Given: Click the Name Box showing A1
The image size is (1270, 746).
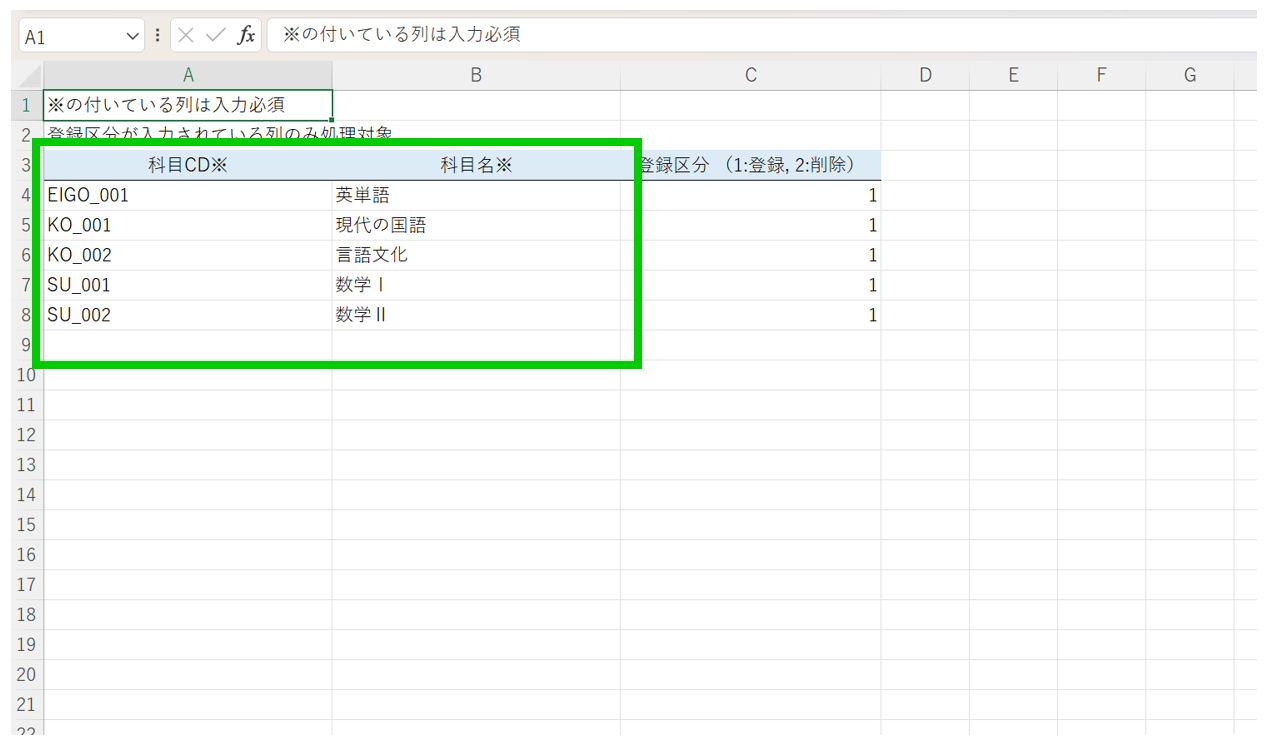Looking at the screenshot, I should tap(70, 37).
